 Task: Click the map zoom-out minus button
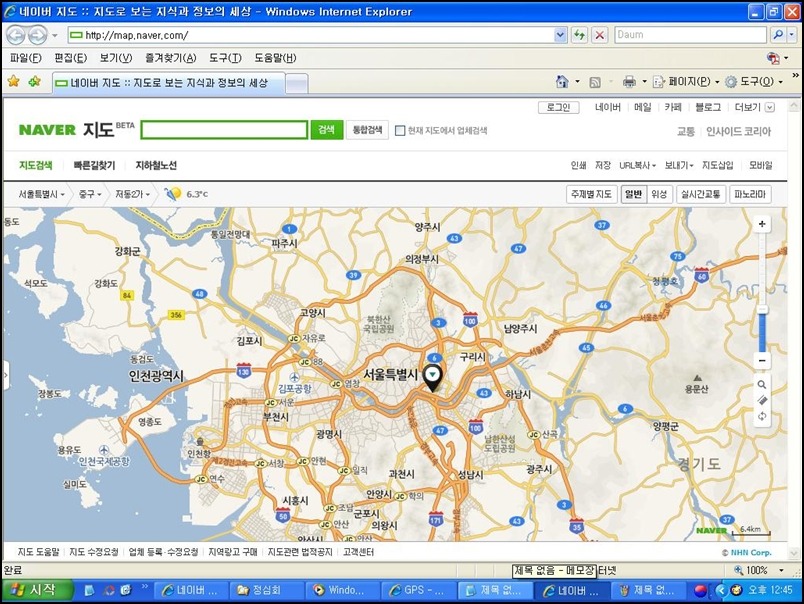pos(762,360)
